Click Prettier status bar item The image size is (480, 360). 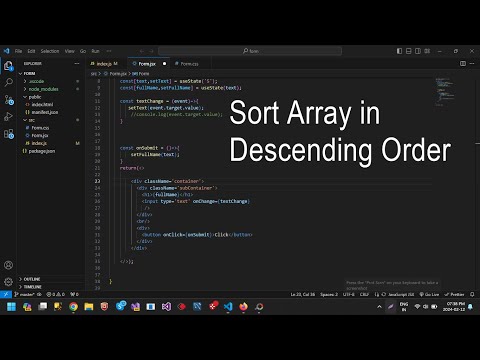pyautogui.click(x=454, y=294)
